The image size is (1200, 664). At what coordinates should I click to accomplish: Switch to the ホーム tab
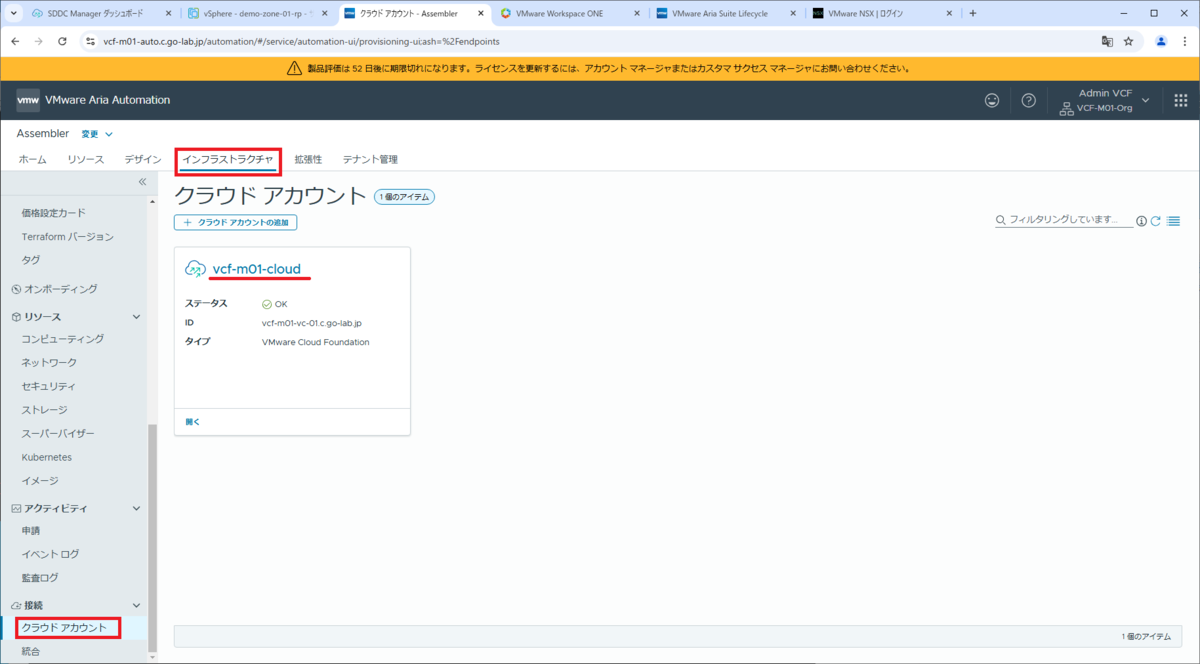tap(32, 160)
